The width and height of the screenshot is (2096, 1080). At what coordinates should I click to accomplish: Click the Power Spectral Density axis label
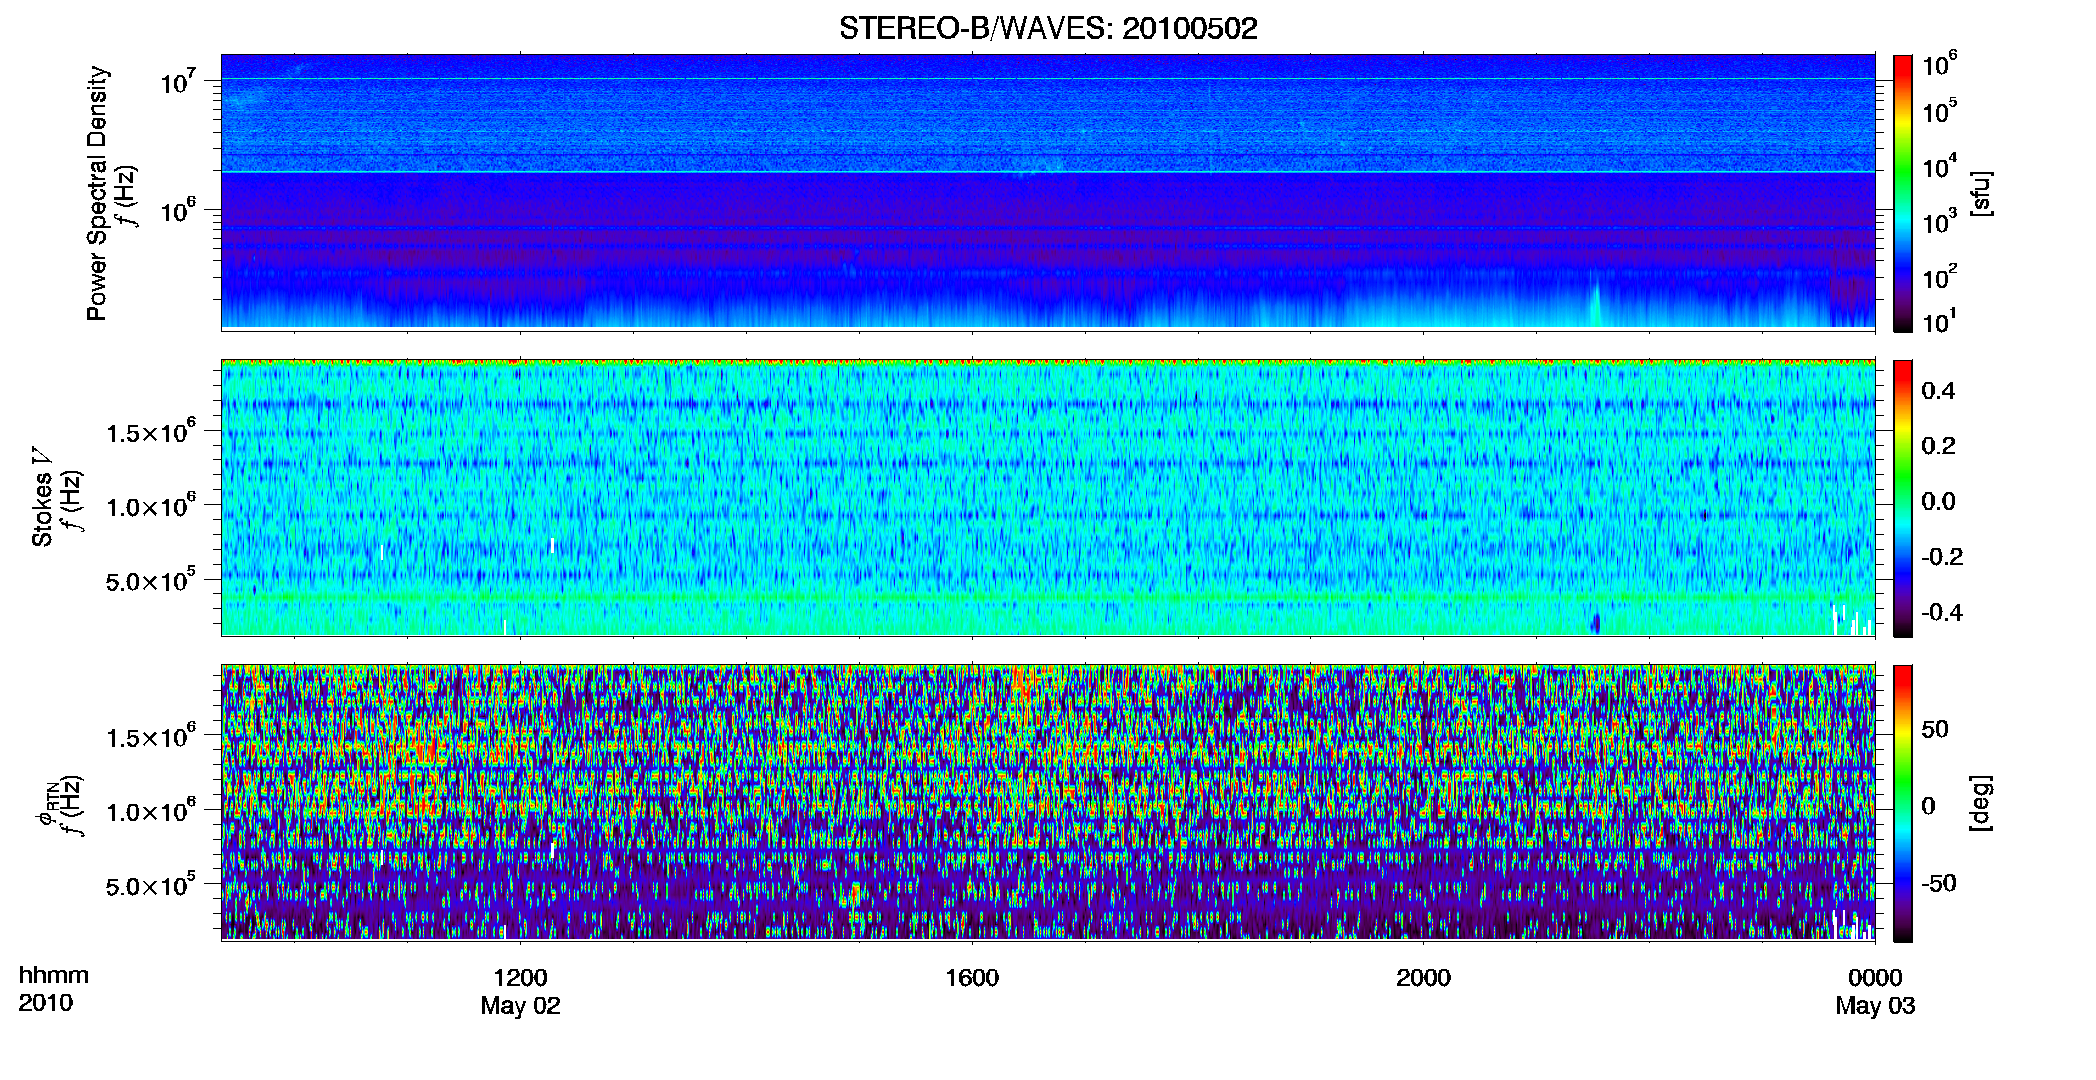pyautogui.click(x=97, y=193)
